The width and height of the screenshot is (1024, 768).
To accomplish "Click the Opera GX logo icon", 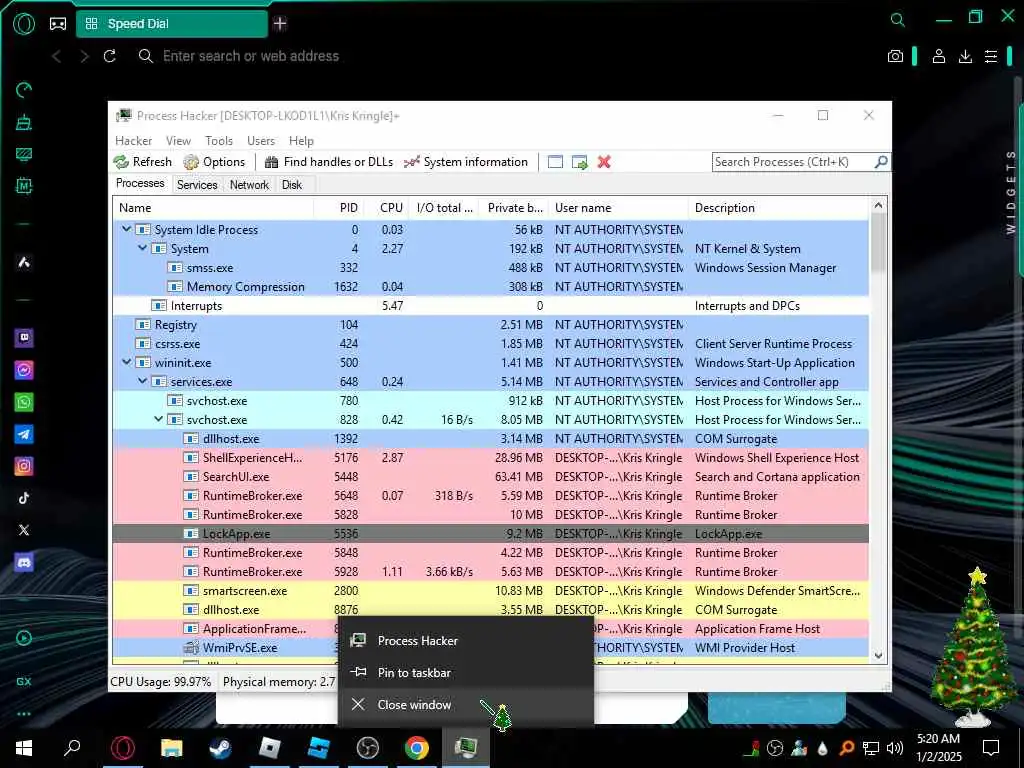I will [24, 24].
